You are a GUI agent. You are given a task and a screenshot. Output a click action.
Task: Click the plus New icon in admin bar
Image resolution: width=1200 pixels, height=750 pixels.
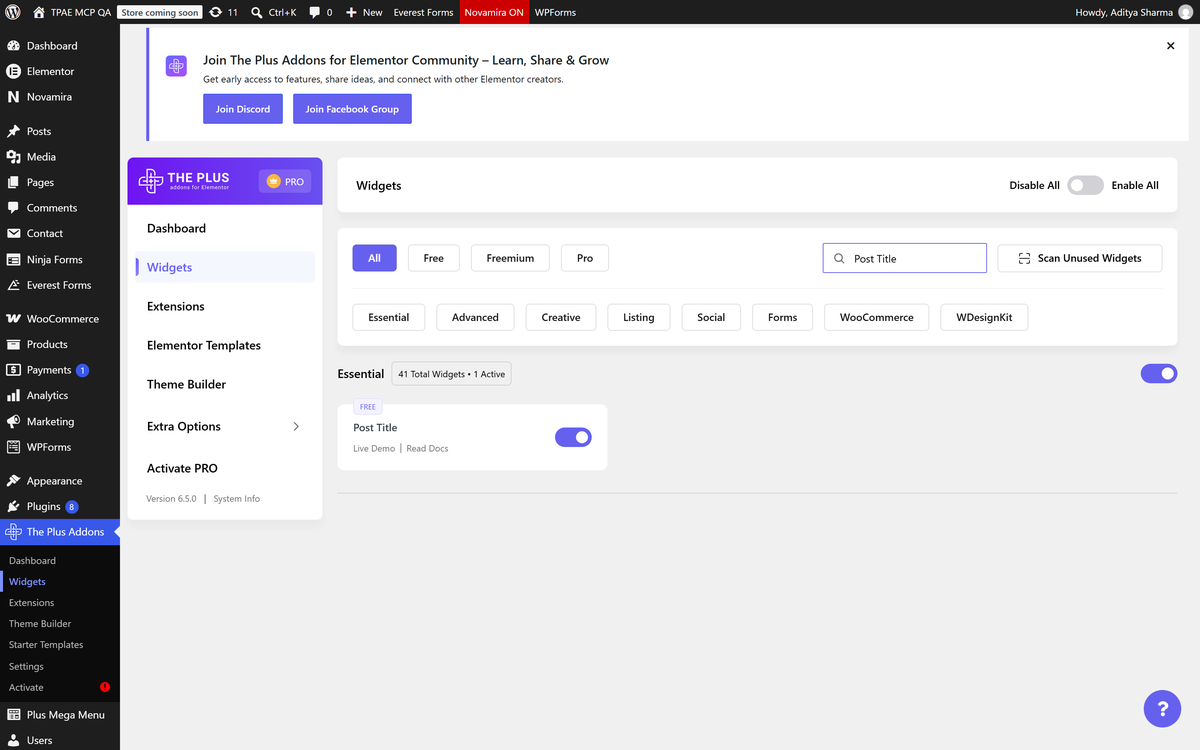(351, 12)
